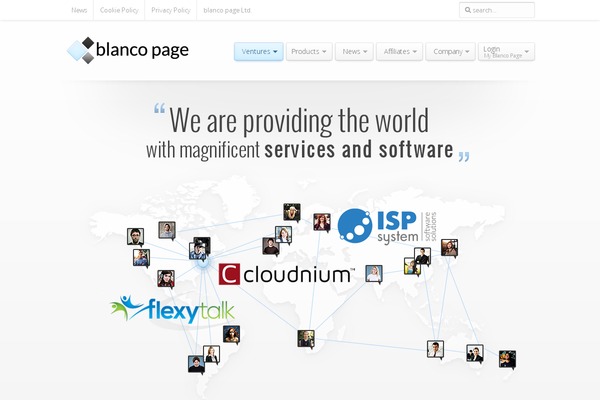600x400 pixels.
Task: Click the cloudnium logo
Action: [286, 274]
